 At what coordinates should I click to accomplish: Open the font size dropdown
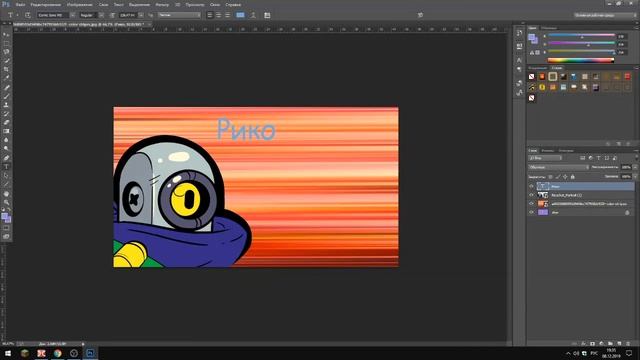[141, 15]
